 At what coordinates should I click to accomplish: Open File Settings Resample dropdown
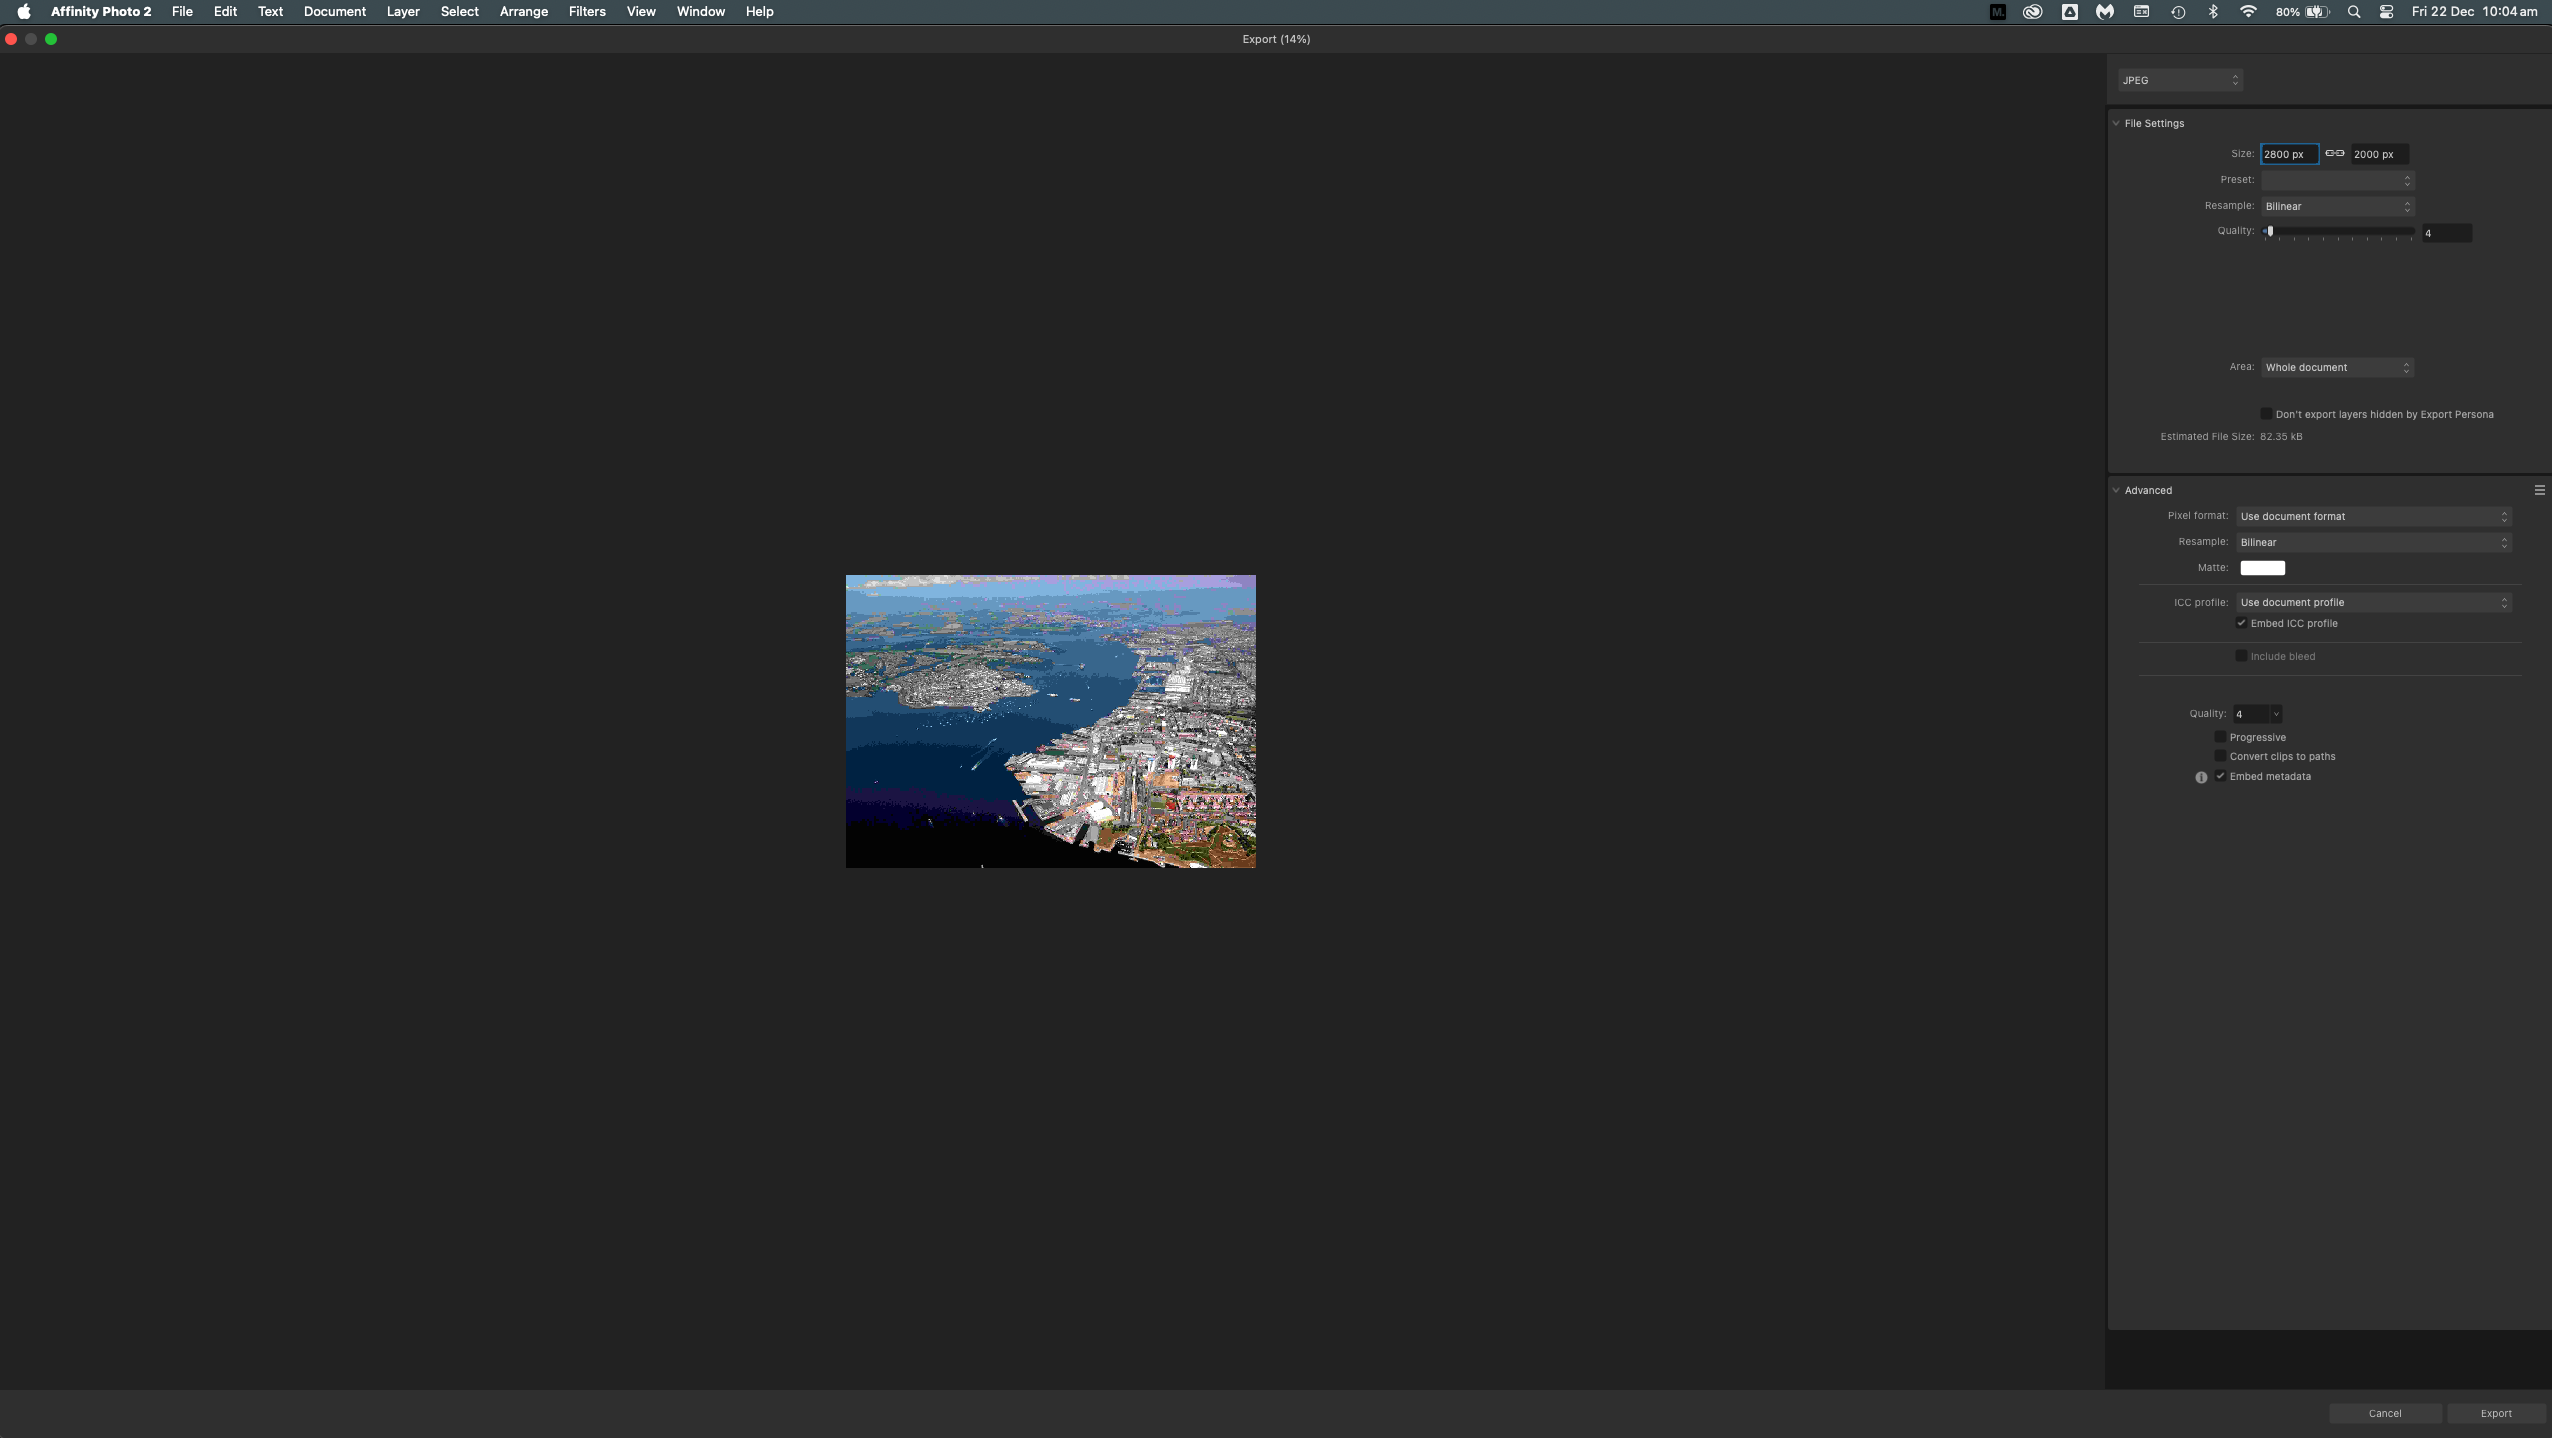coord(2337,206)
